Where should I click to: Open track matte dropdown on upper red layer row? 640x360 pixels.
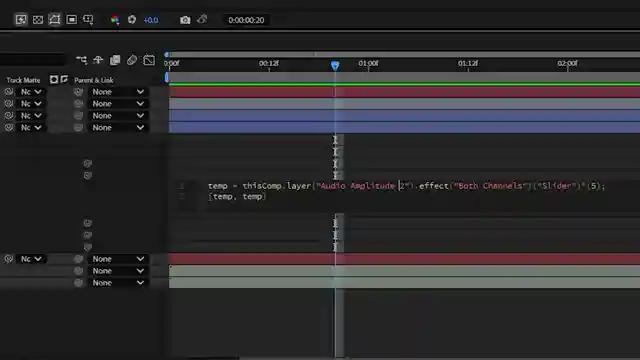[x=31, y=92]
